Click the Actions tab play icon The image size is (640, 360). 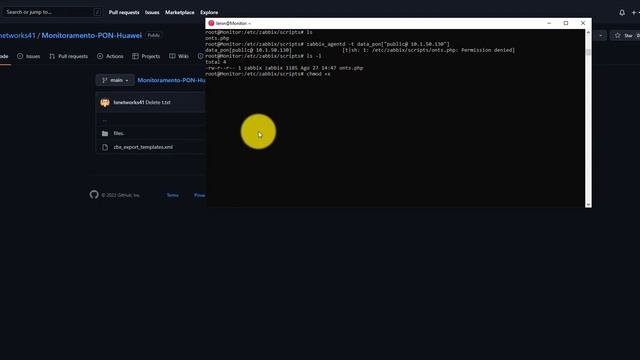pos(100,56)
